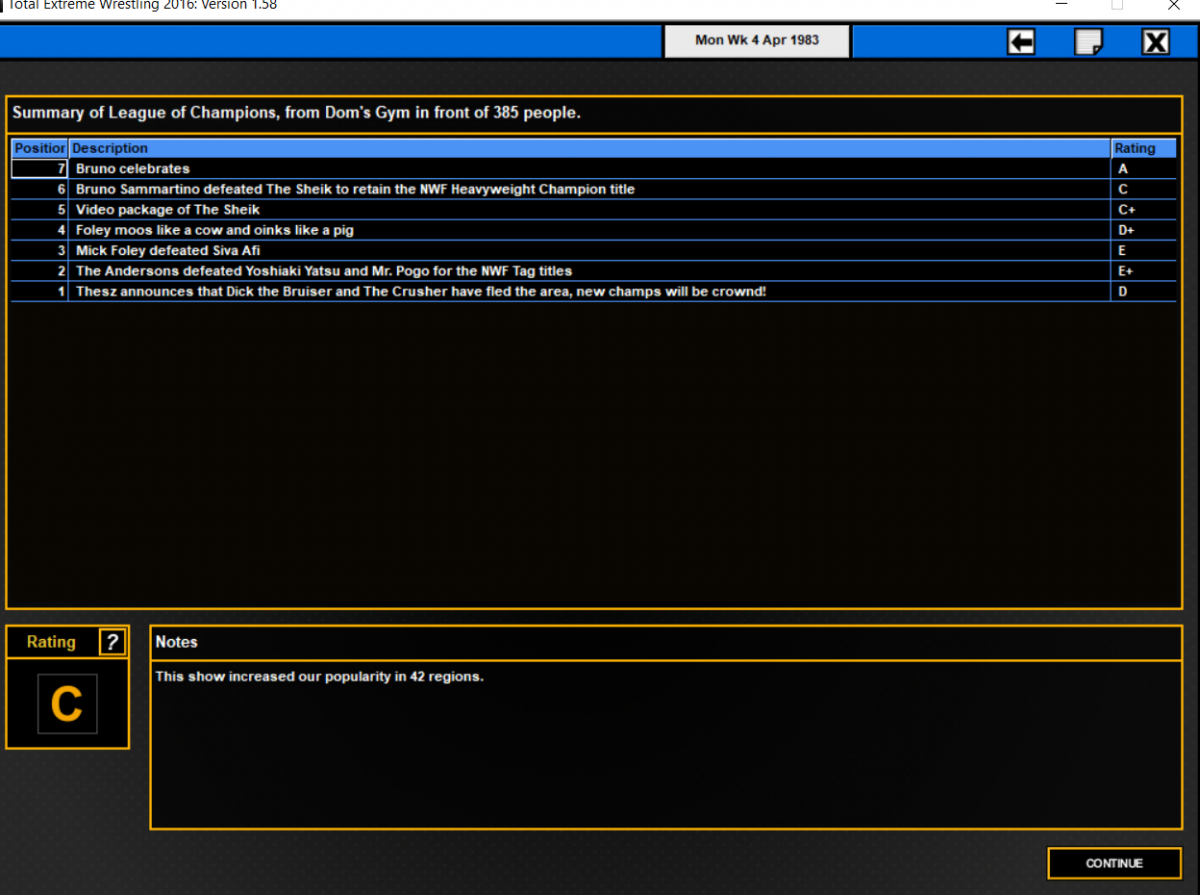1200x895 pixels.
Task: Sort by Description column header
Action: (x=590, y=148)
